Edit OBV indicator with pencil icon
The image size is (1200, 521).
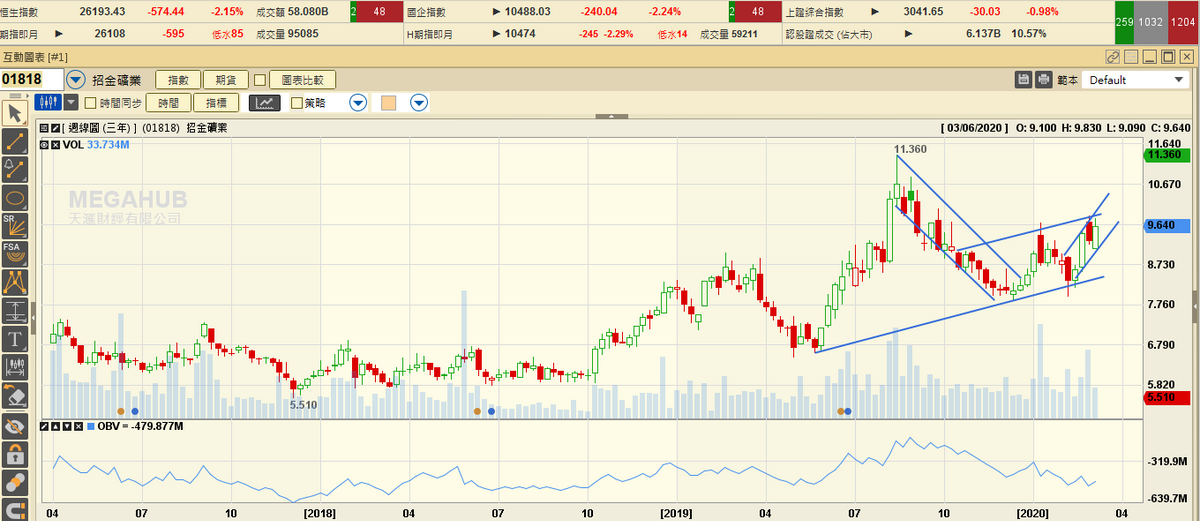(44, 426)
